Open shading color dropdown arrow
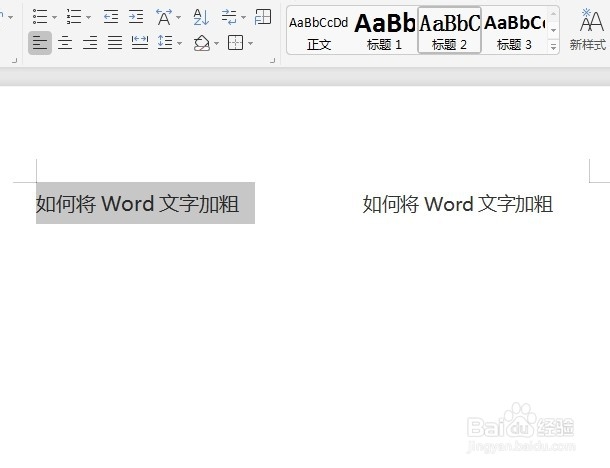Viewport: 610px width, 468px height. (x=217, y=43)
